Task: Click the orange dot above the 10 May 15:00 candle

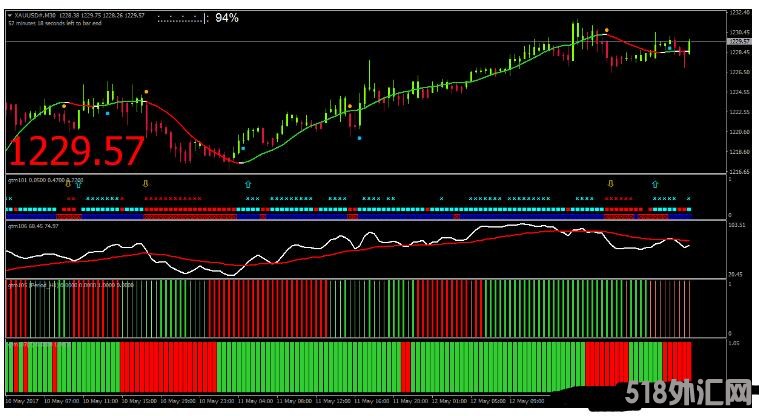Action: click(x=146, y=92)
